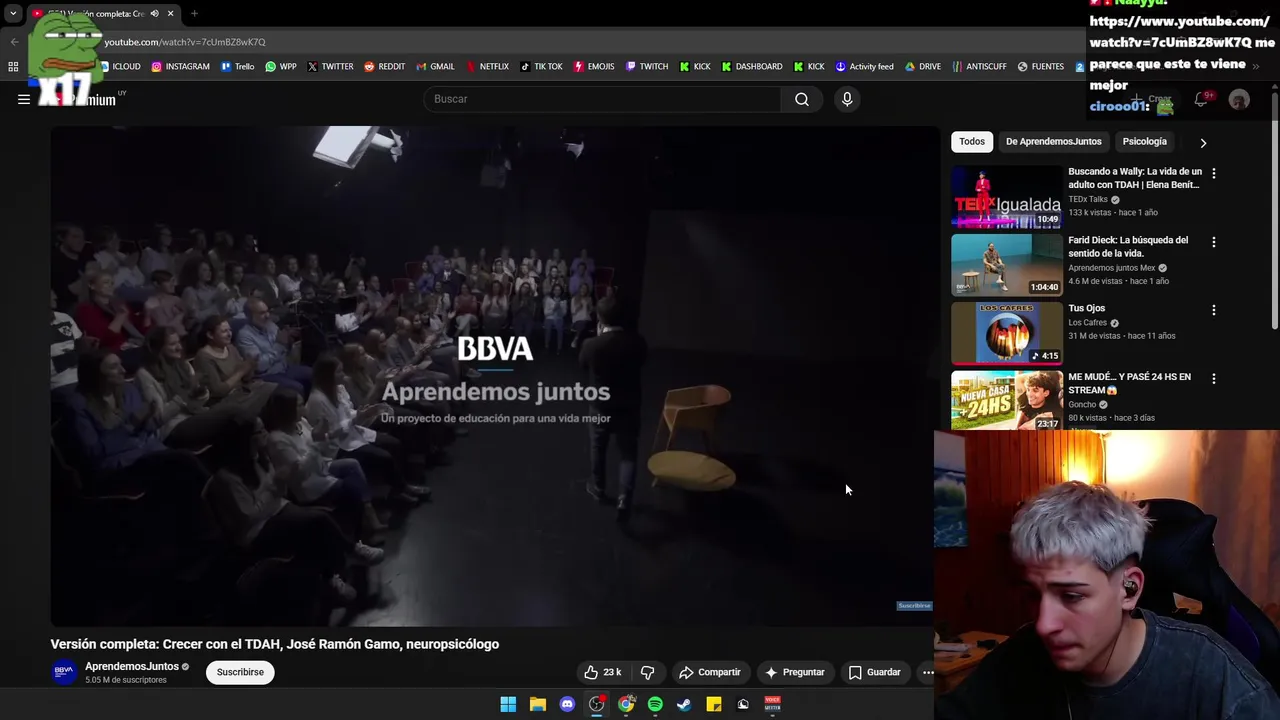The image size is (1280, 720).
Task: Dislike the video with thumbs-down
Action: click(x=647, y=672)
